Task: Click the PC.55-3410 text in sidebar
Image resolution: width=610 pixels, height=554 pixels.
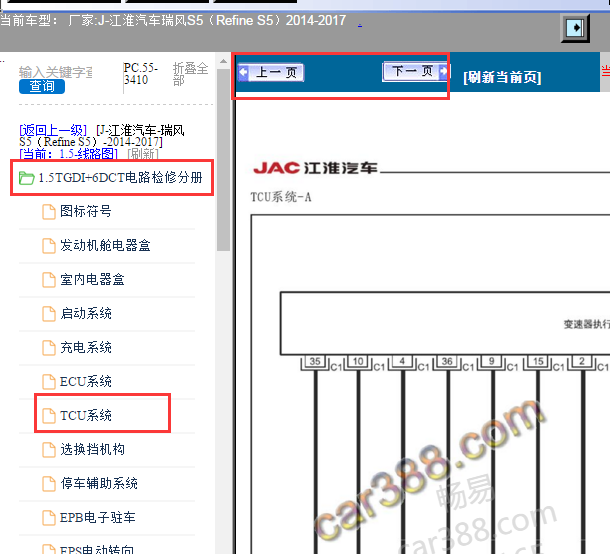Action: (x=141, y=74)
